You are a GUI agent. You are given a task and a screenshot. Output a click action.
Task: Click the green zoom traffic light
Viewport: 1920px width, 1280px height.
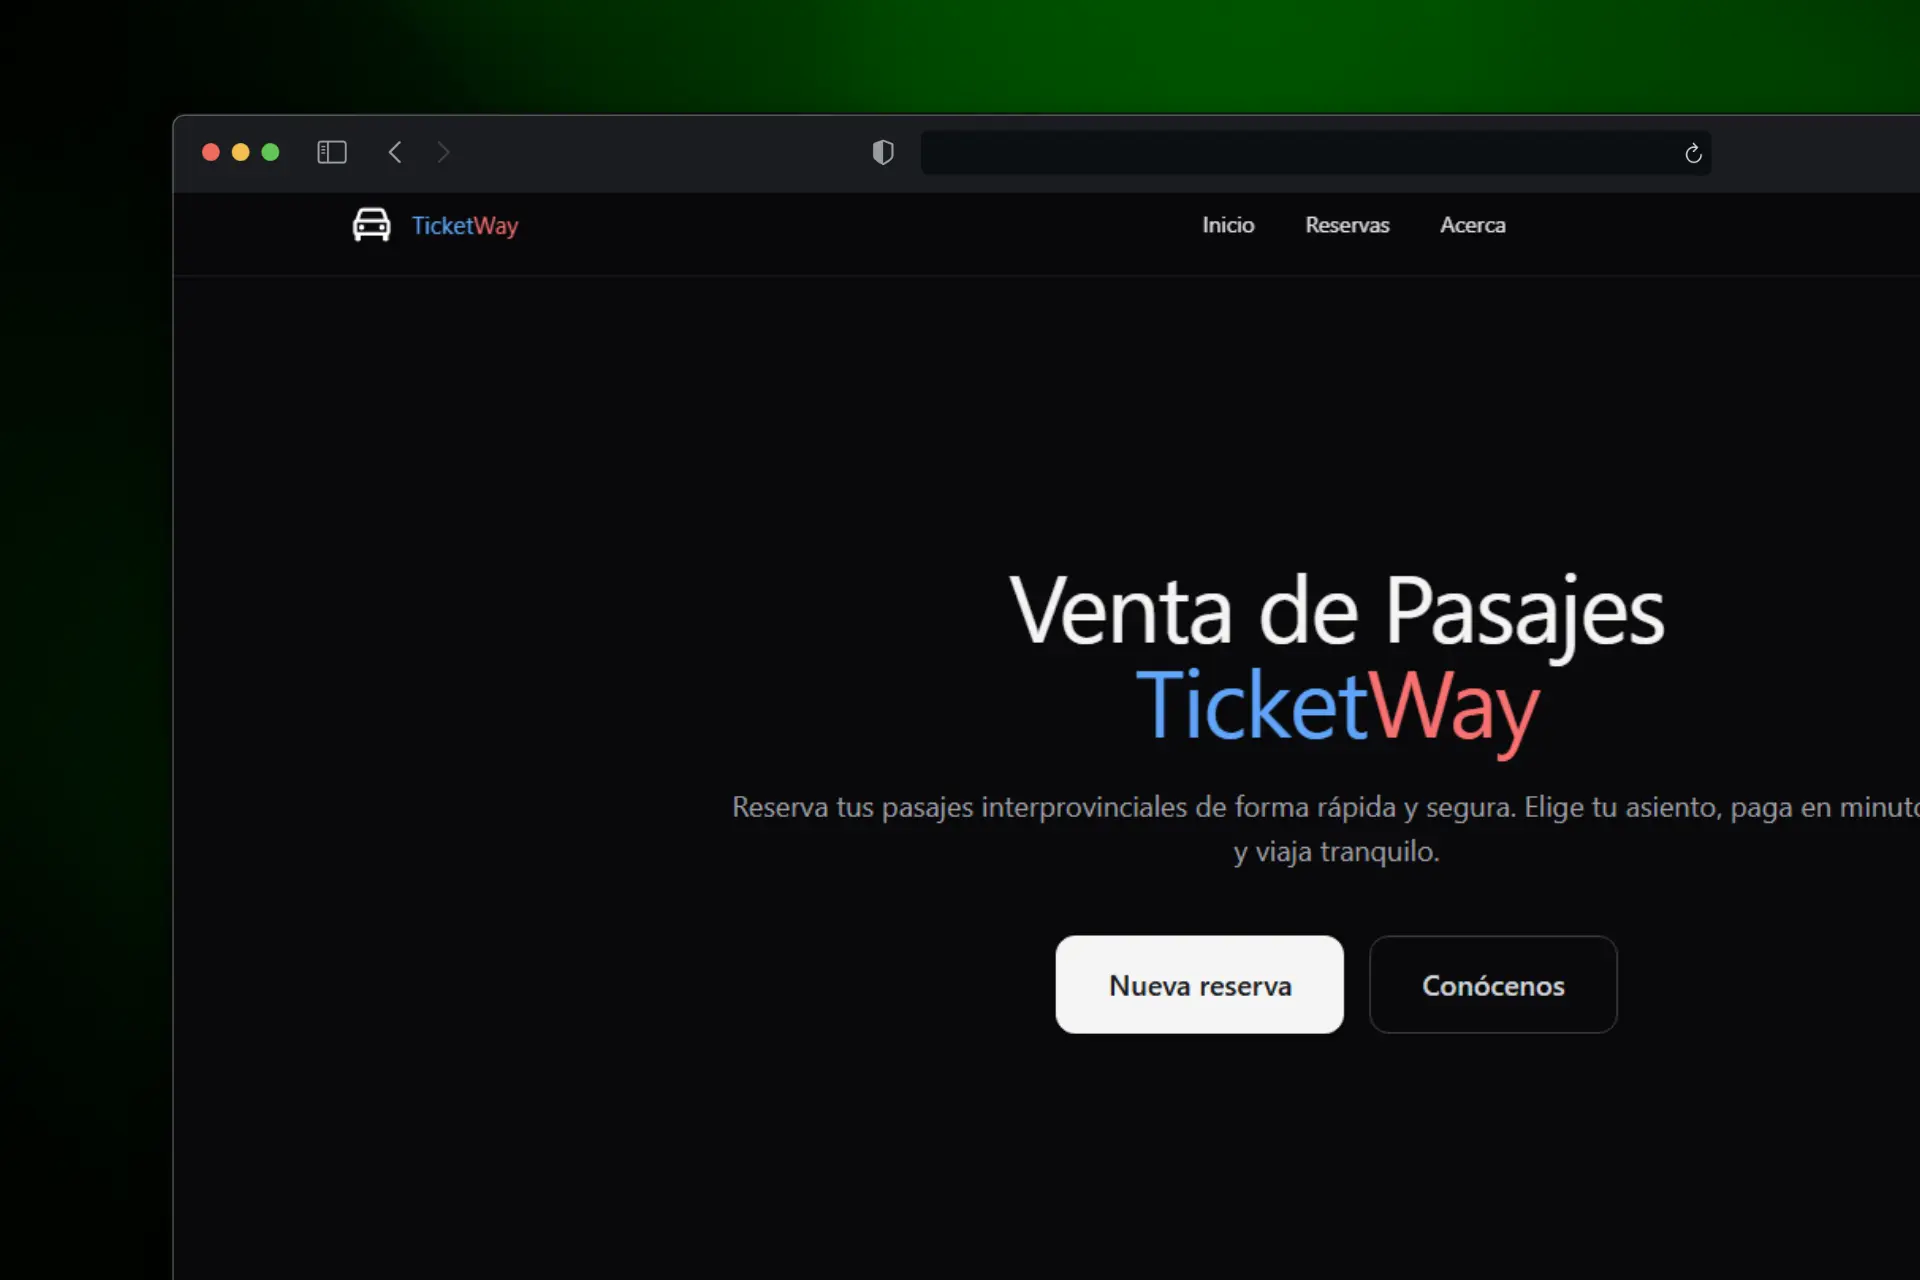coord(270,152)
